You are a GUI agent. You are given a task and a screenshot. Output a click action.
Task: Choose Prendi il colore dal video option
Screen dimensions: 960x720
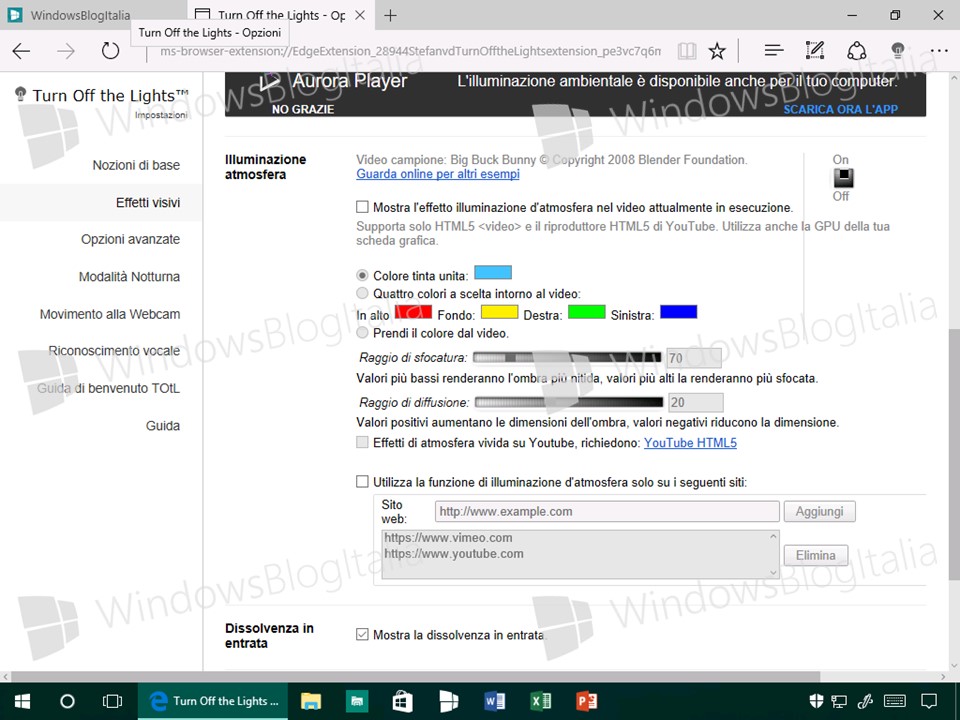362,332
